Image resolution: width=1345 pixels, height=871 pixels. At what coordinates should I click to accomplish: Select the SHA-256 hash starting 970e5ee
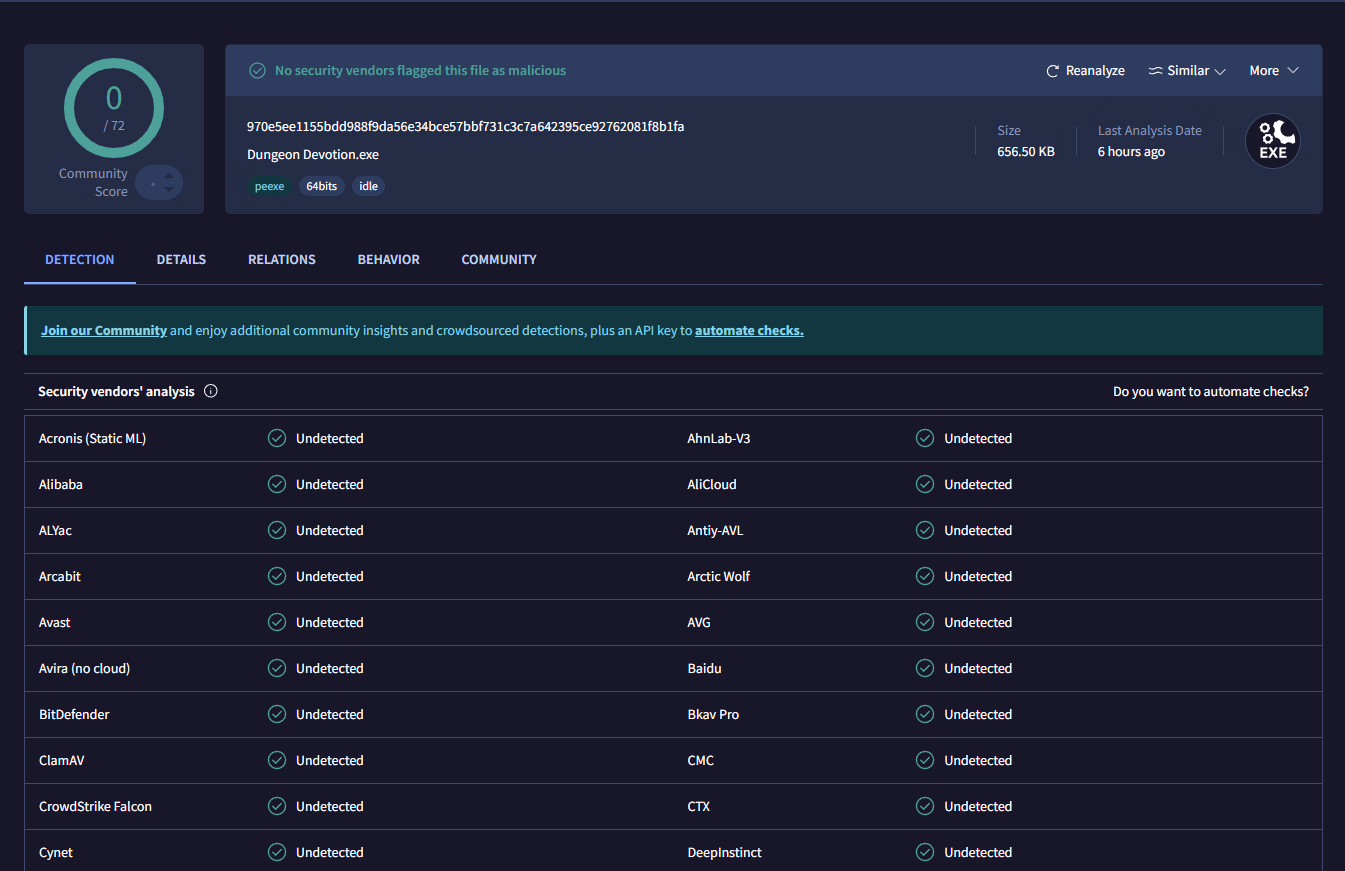pyautogui.click(x=466, y=126)
